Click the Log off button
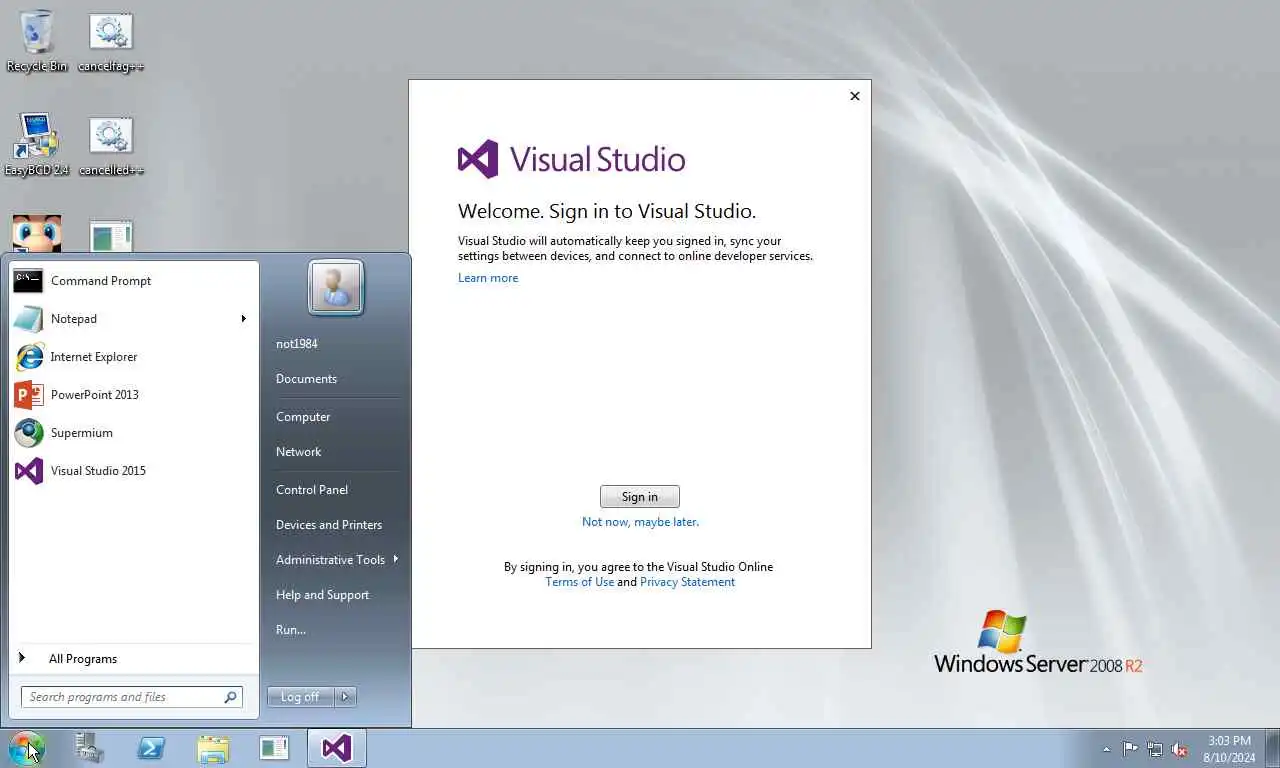Viewport: 1280px width, 768px height. pos(301,697)
